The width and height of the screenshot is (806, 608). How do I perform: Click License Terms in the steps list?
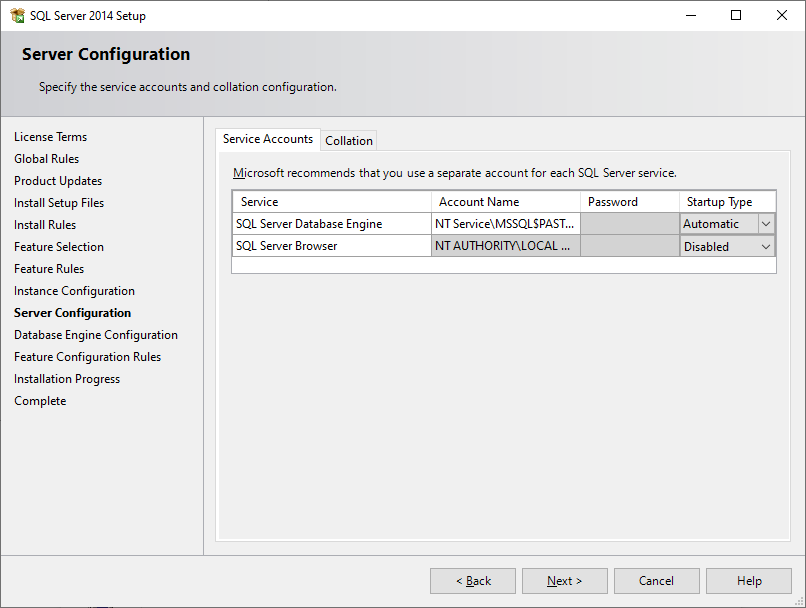click(50, 137)
